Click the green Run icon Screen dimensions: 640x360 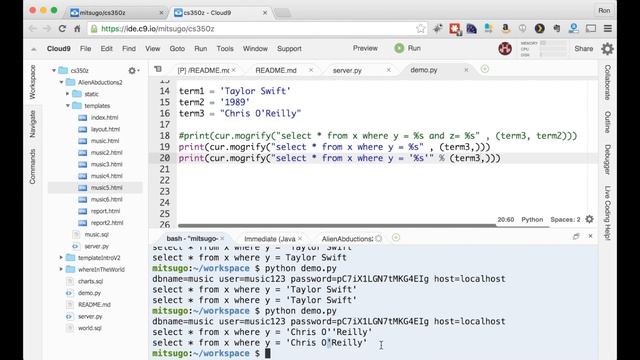click(x=399, y=48)
